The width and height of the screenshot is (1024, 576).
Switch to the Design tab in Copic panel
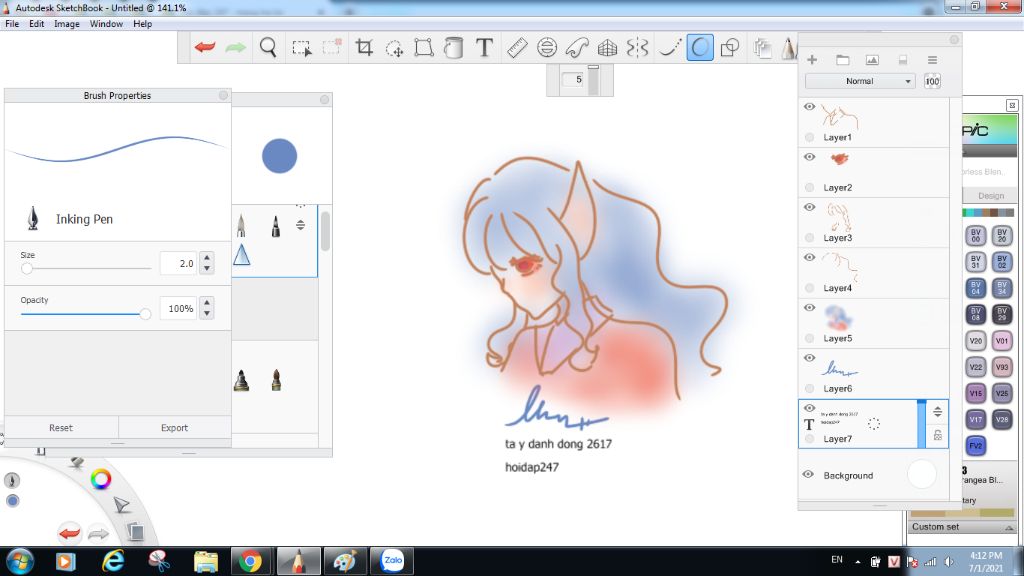pyautogui.click(x=991, y=195)
